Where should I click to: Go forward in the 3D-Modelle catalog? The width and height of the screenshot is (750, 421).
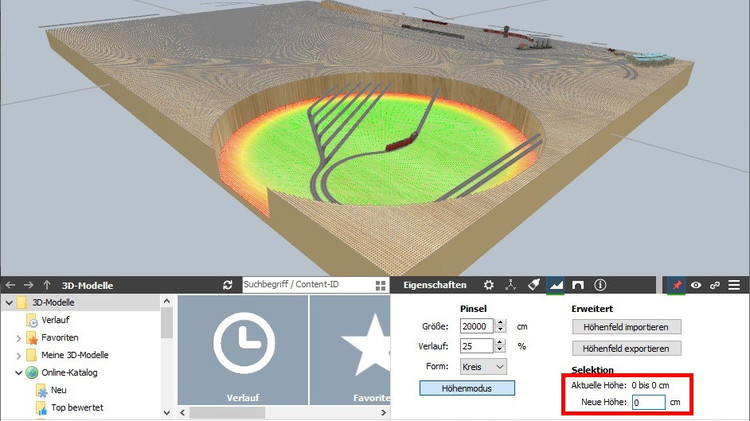28,285
